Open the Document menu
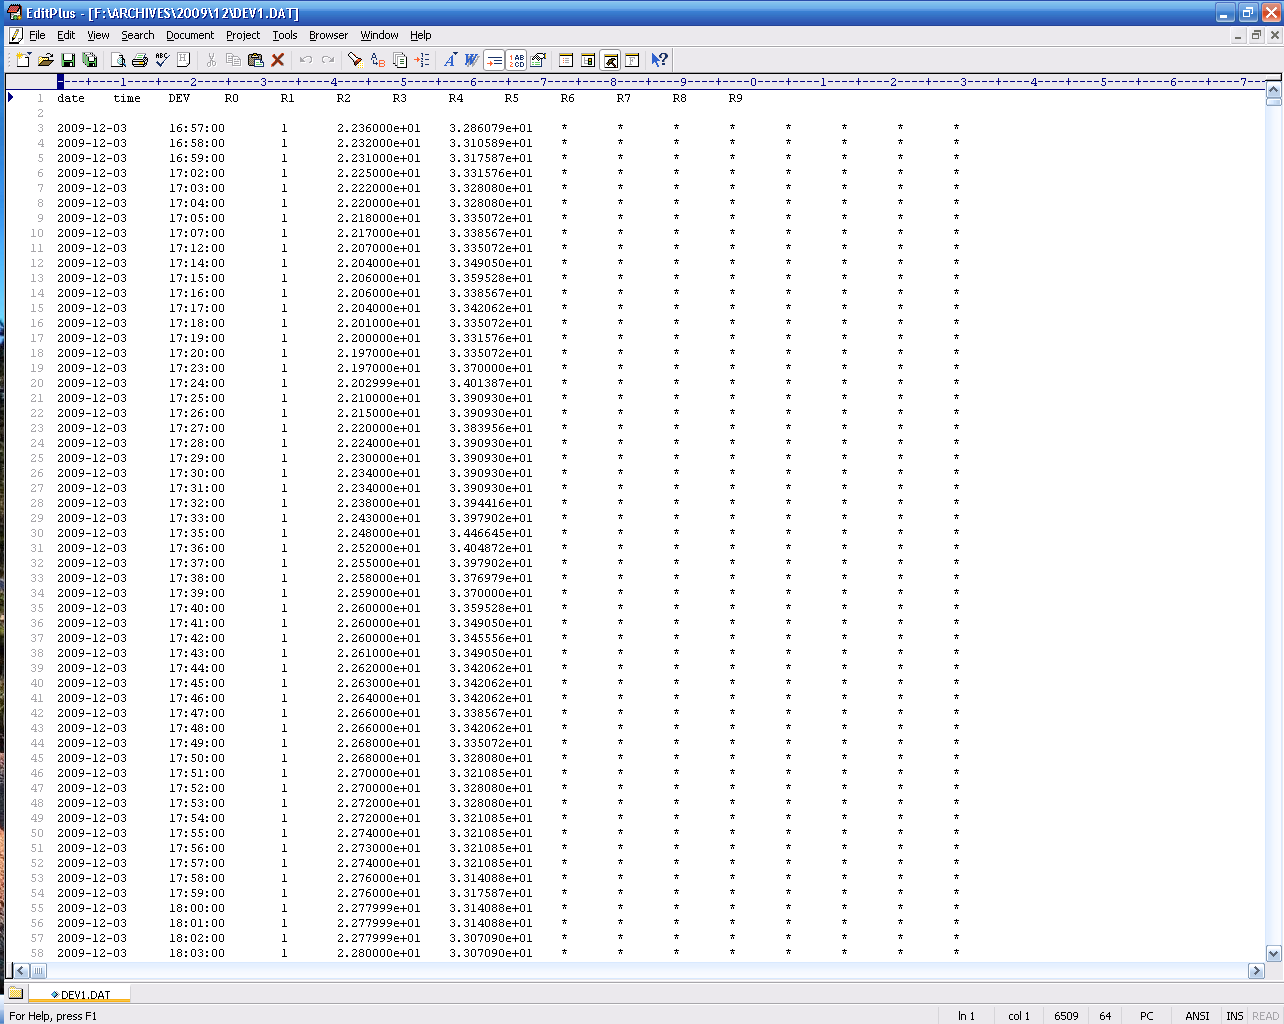The width and height of the screenshot is (1284, 1024). (190, 35)
